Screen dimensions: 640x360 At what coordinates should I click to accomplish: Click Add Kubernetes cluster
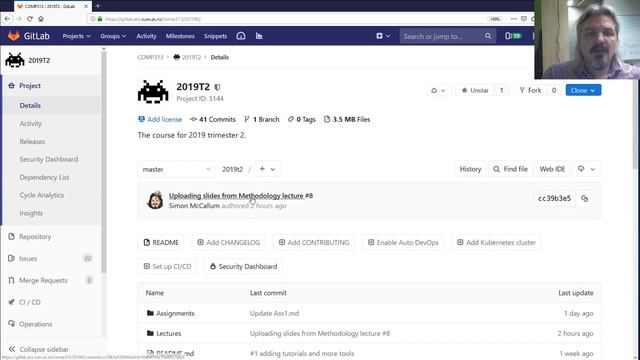[496, 242]
